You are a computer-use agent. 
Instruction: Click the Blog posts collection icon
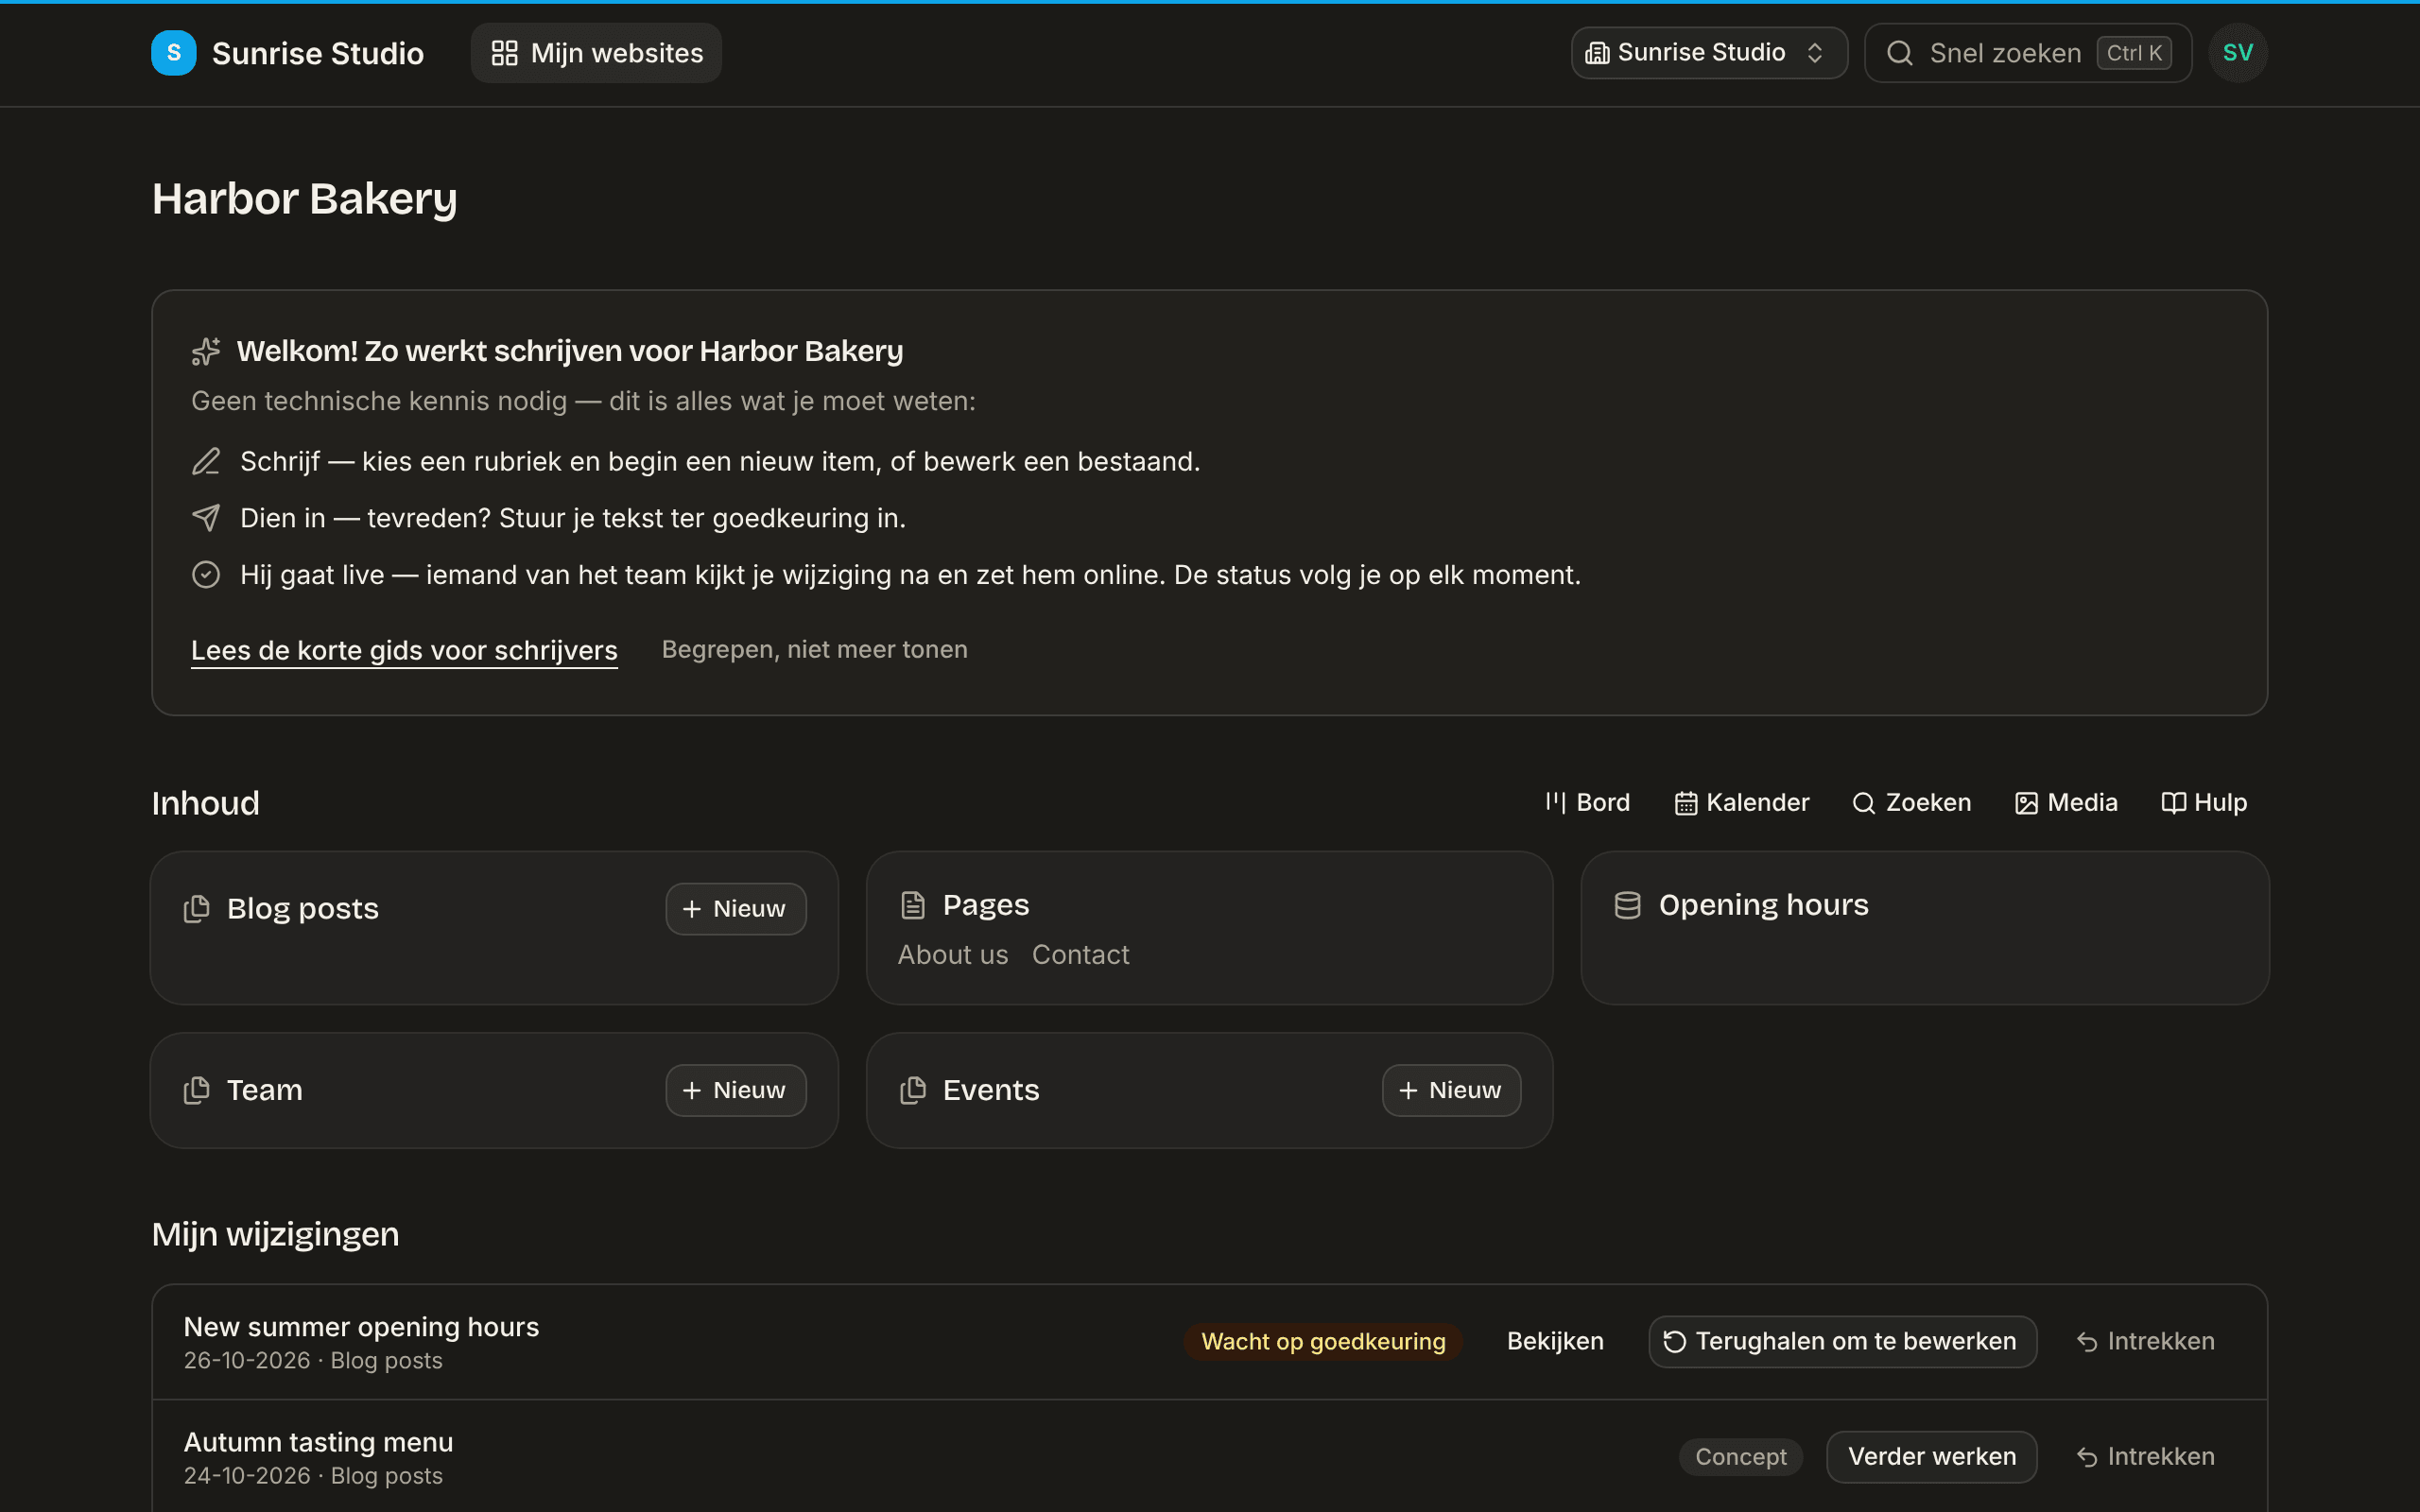(x=197, y=909)
